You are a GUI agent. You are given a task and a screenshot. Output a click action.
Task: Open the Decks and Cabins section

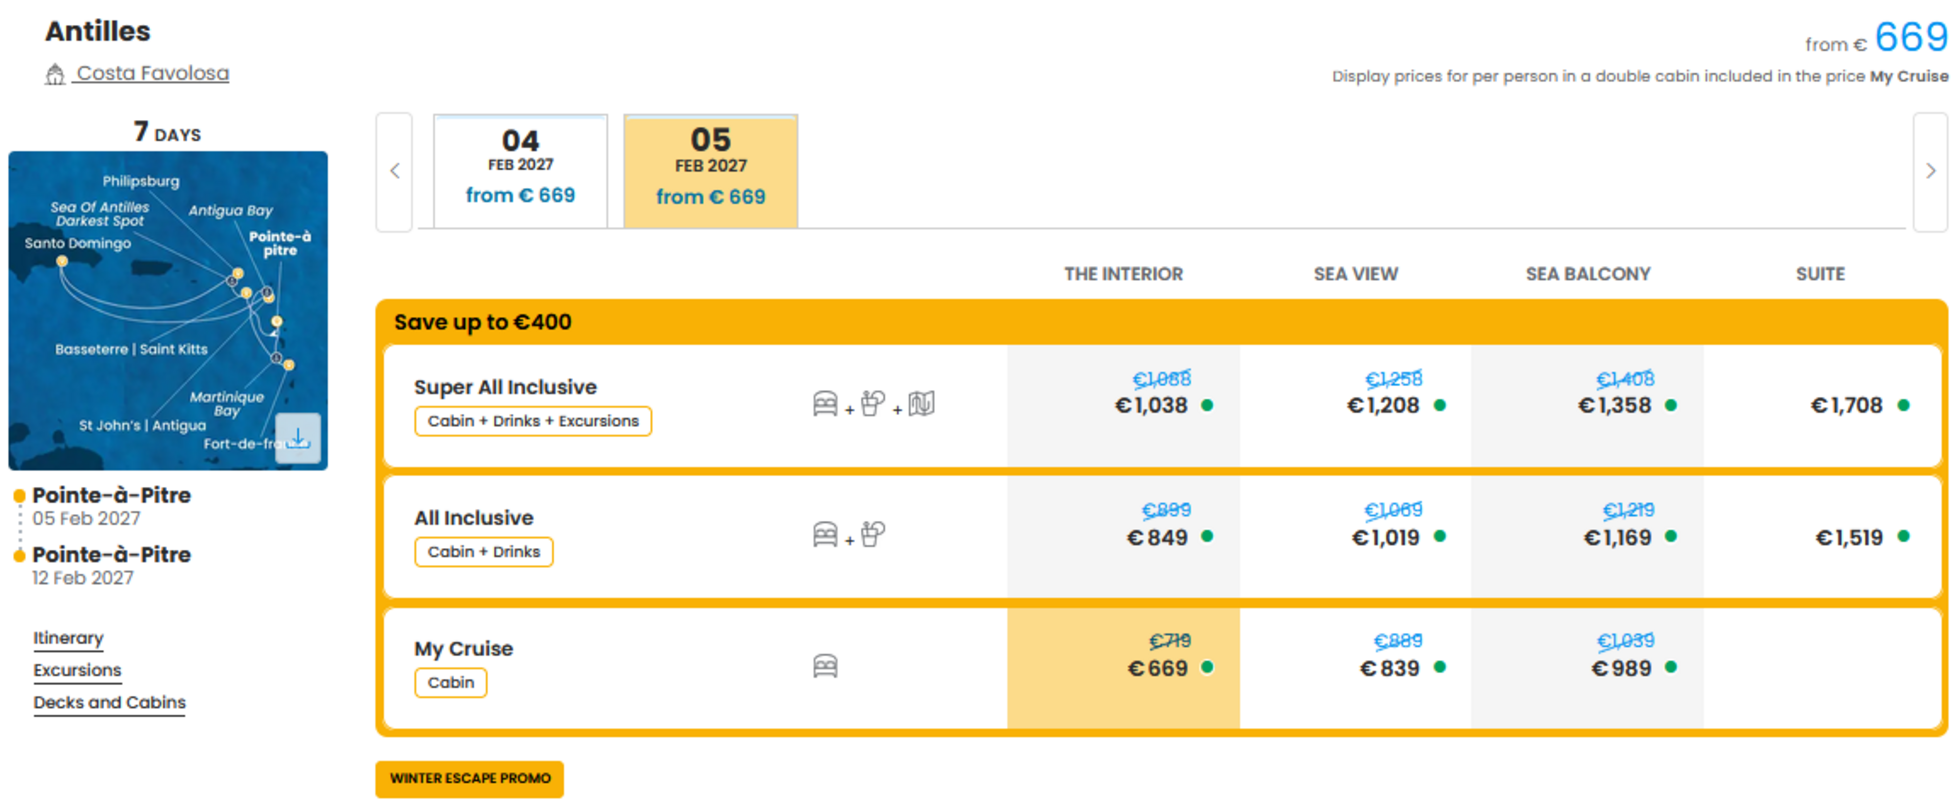point(110,702)
